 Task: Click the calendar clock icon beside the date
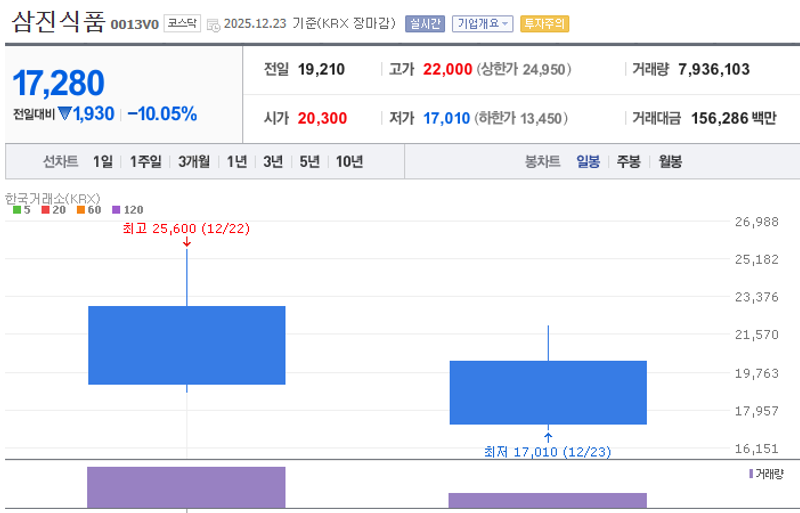pyautogui.click(x=213, y=25)
